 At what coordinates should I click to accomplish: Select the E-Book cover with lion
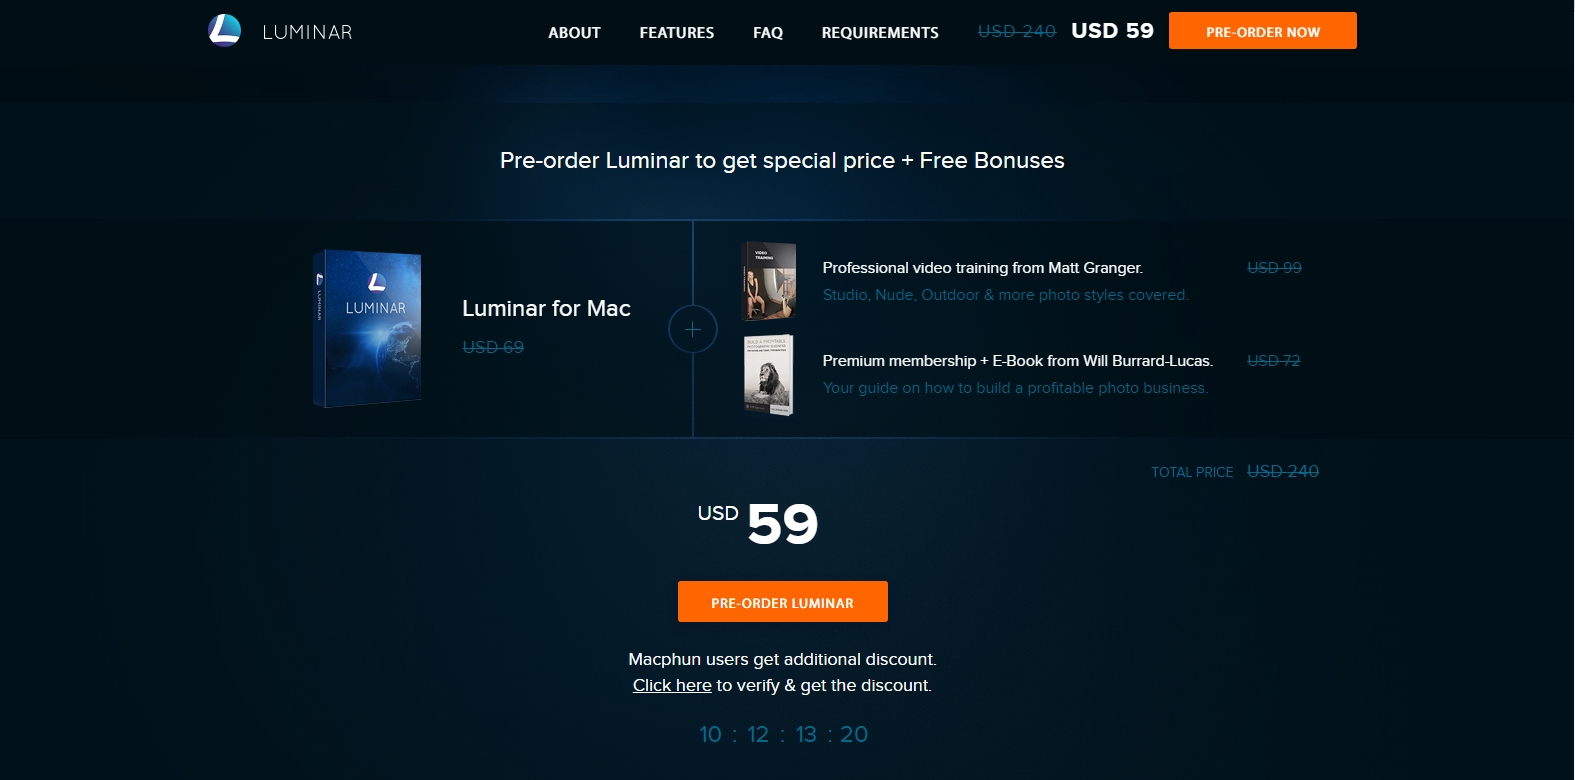pyautogui.click(x=769, y=375)
